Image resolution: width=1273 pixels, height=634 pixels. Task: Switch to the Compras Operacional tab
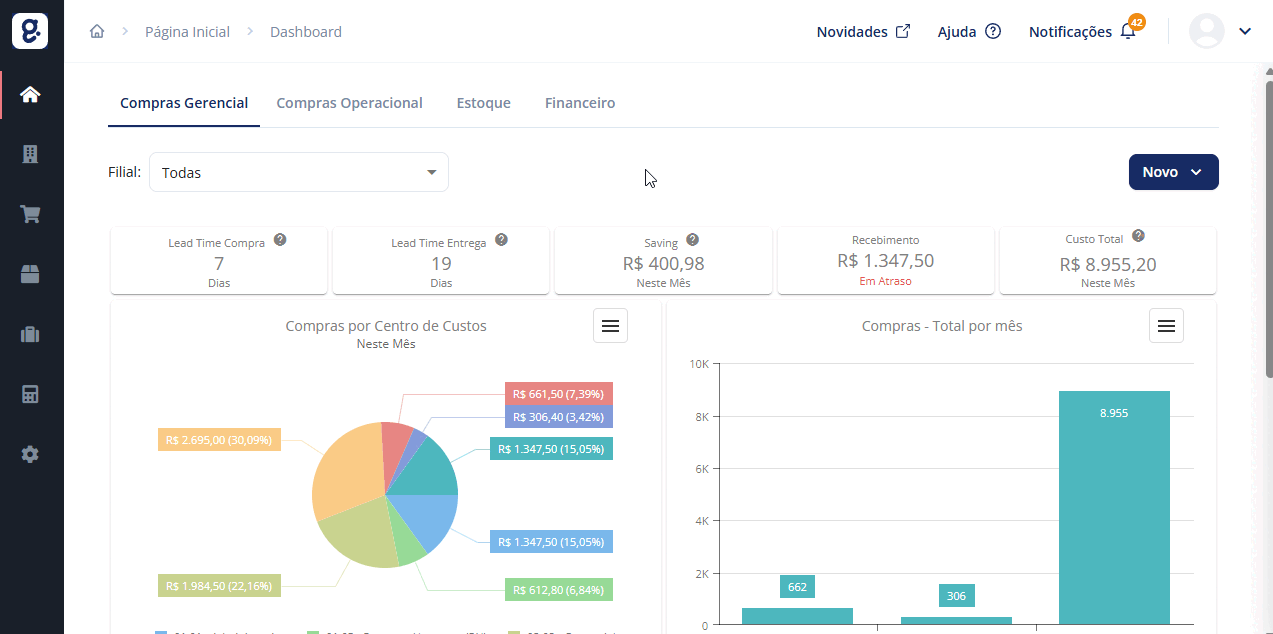tap(349, 103)
